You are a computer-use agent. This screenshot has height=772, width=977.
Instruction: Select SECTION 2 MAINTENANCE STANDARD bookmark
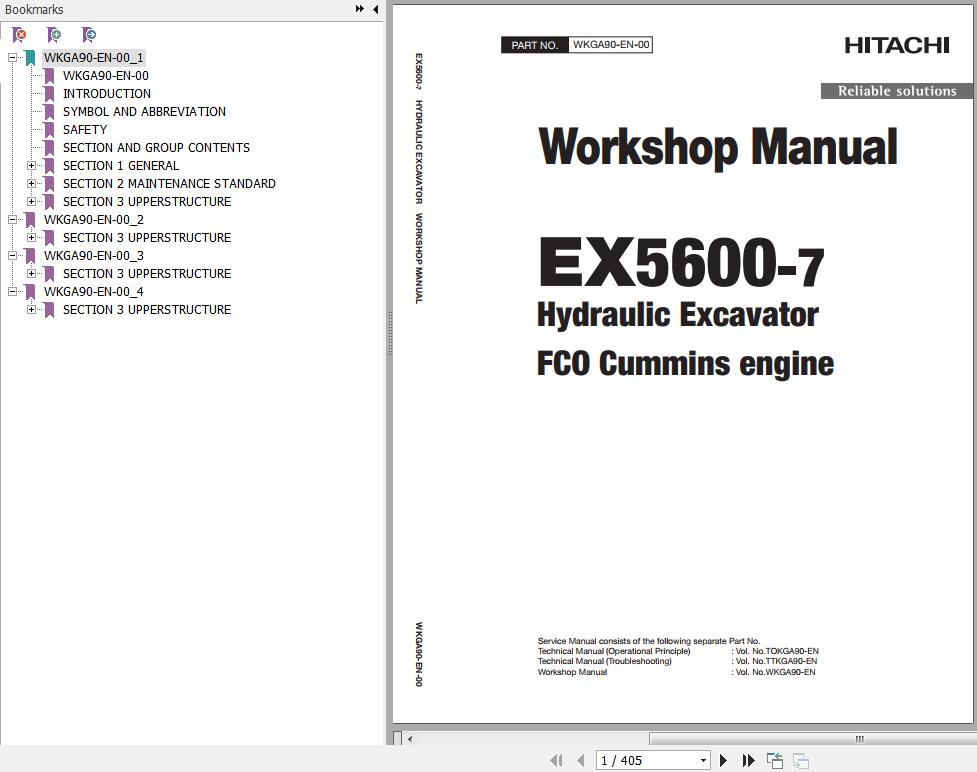point(169,184)
